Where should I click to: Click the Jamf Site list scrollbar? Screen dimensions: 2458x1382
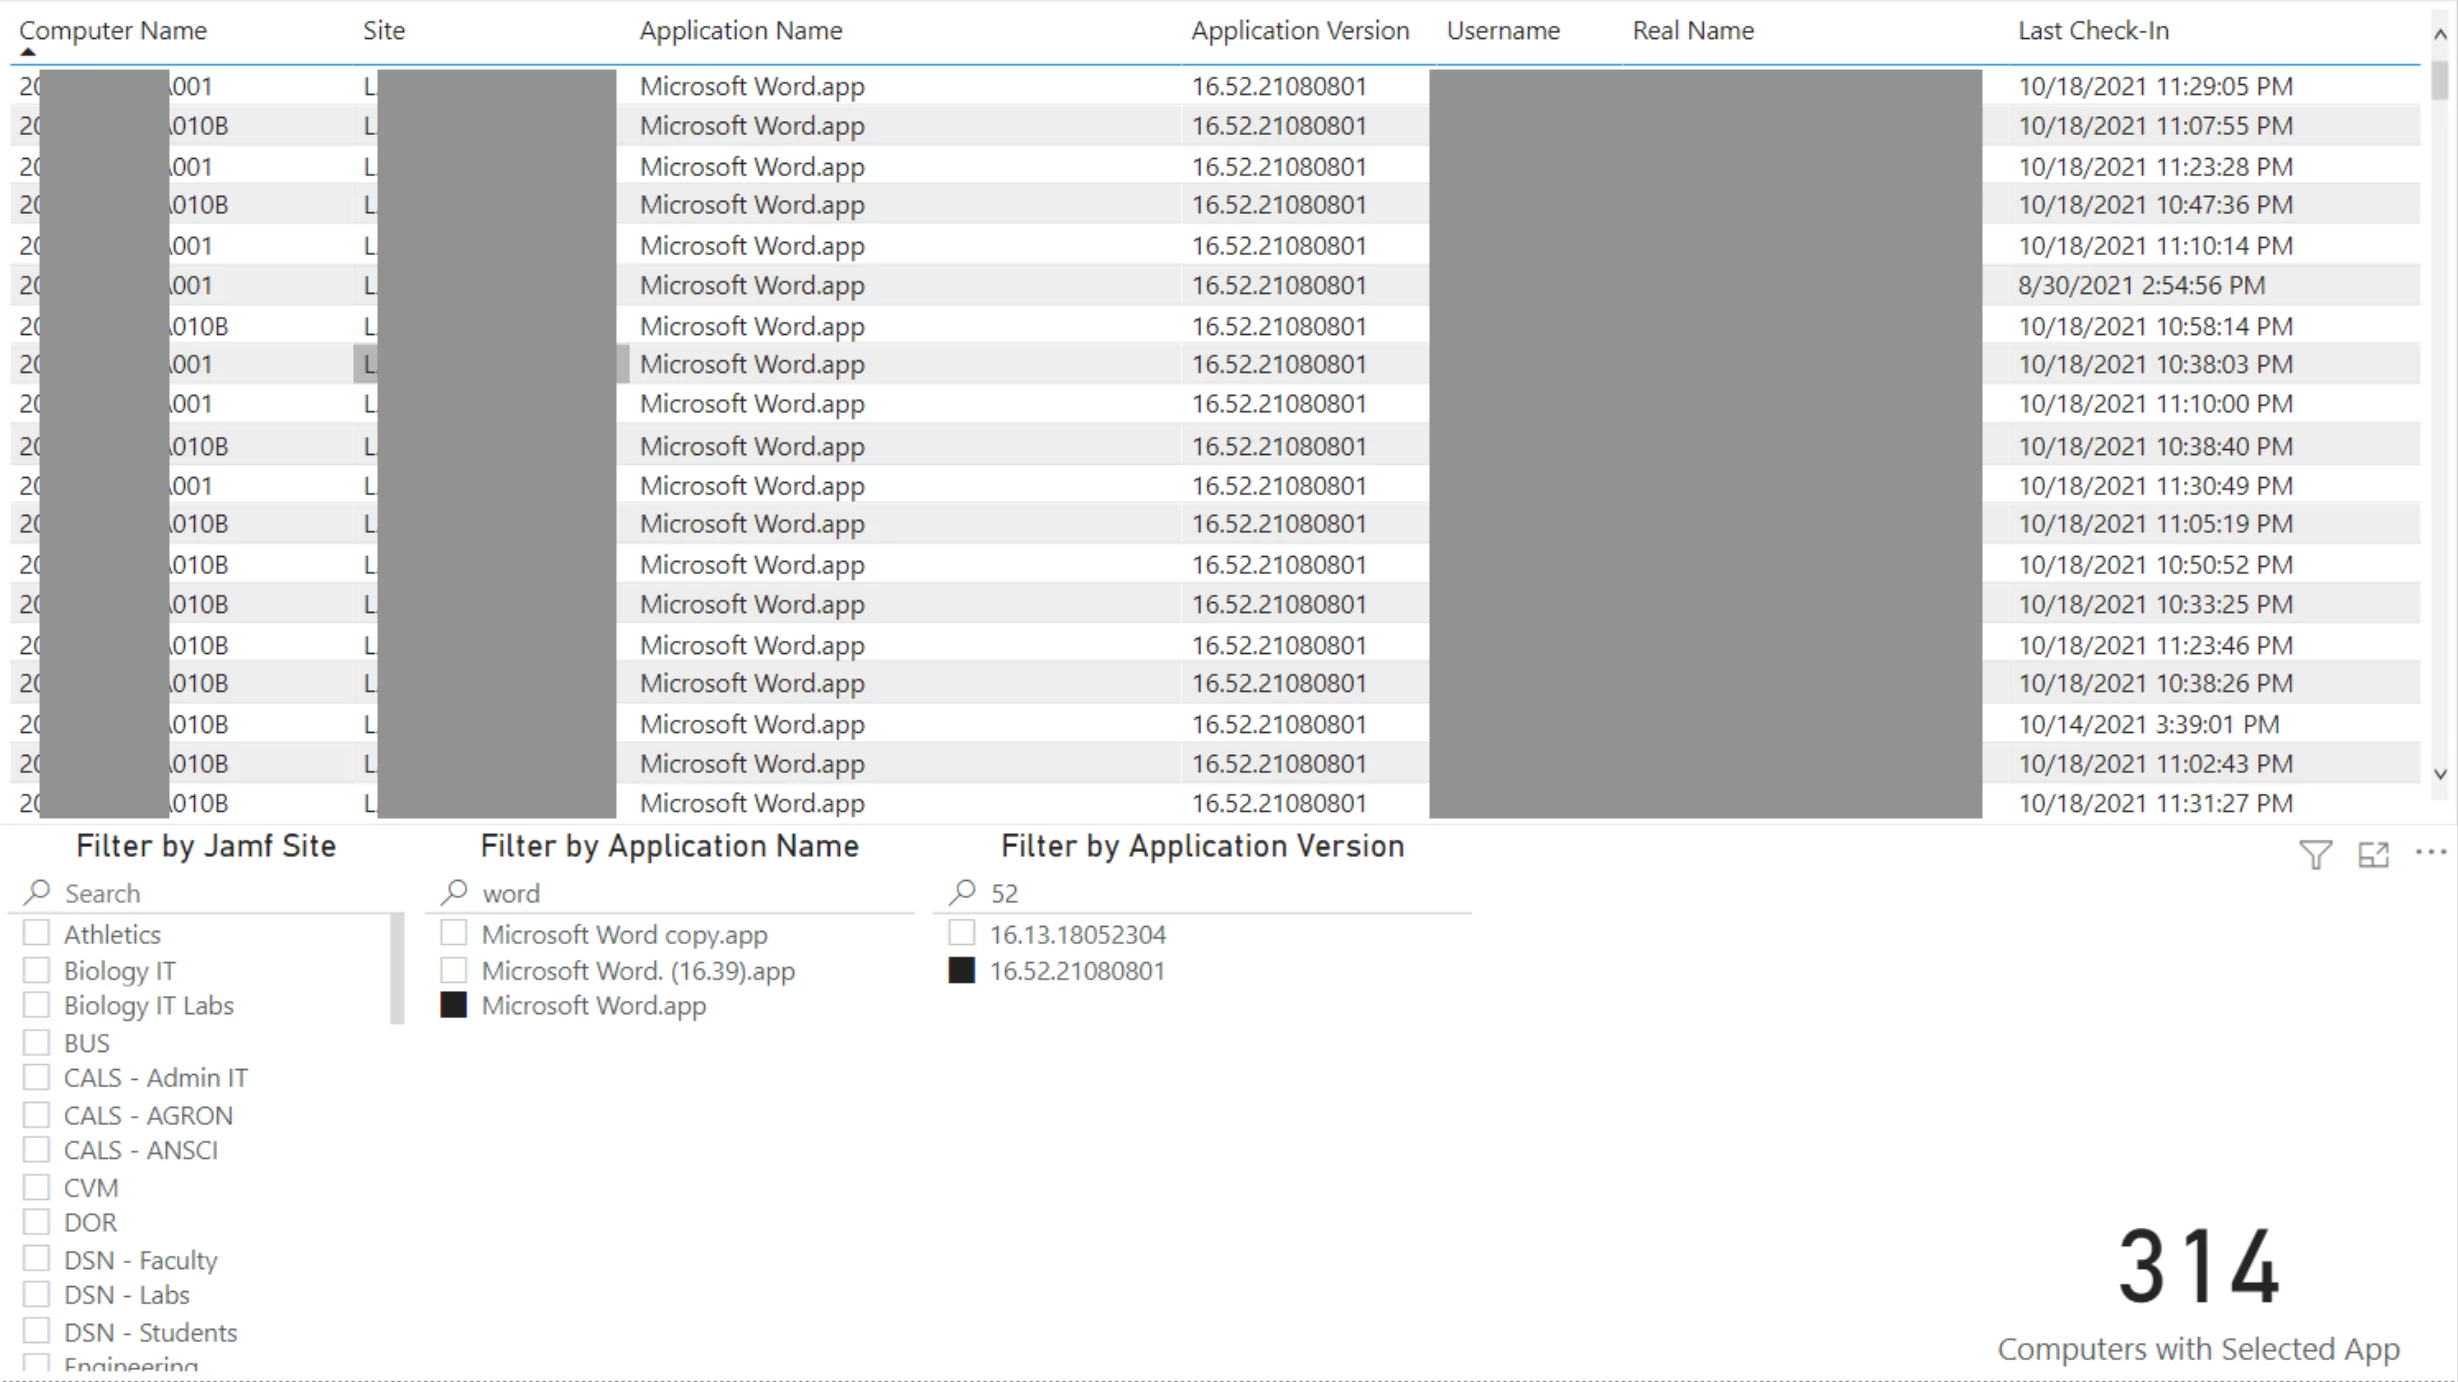397,968
